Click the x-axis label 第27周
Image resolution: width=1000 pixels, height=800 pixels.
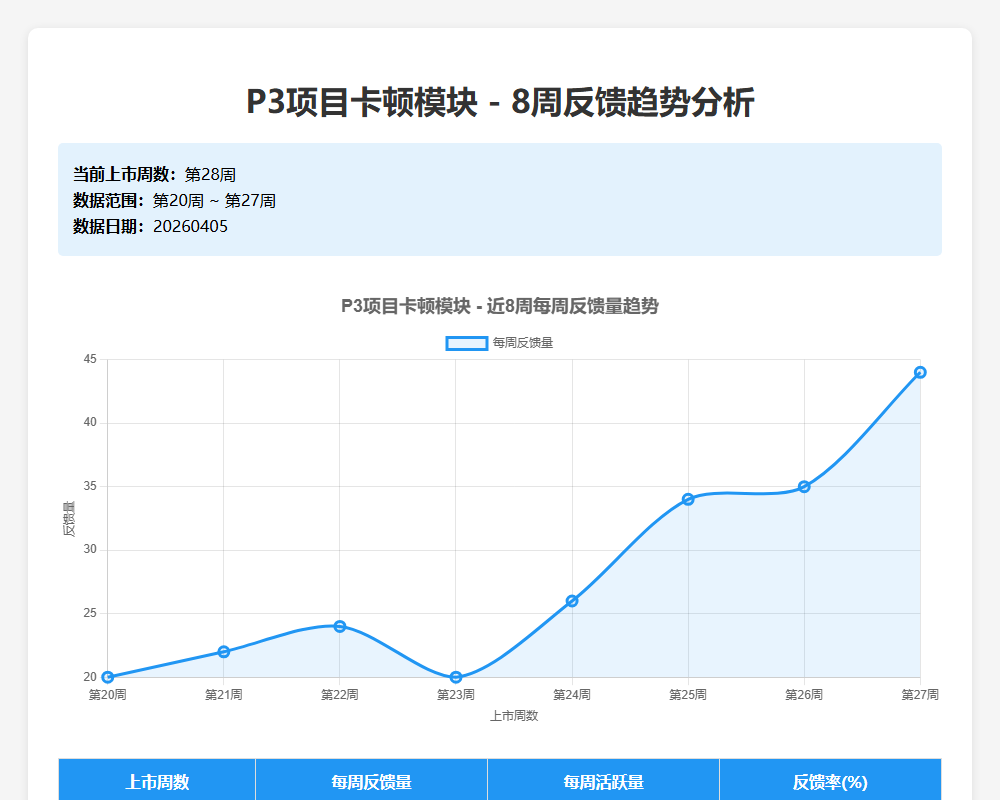[920, 695]
